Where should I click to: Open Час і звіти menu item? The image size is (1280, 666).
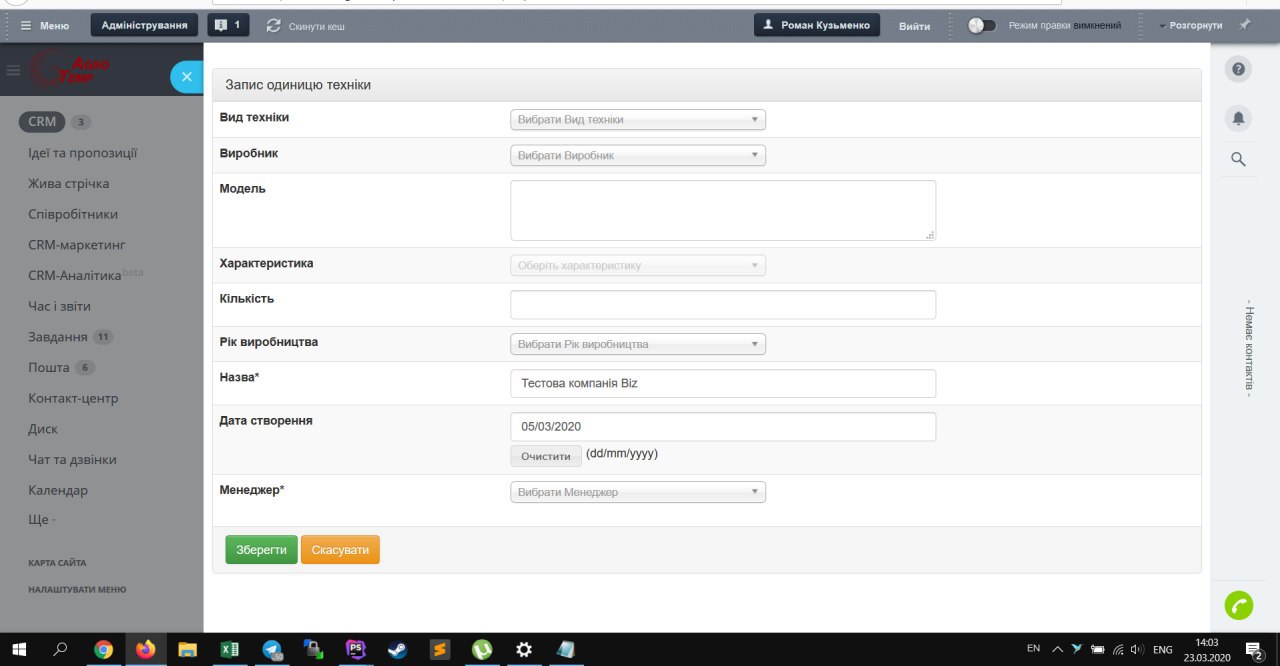59,306
